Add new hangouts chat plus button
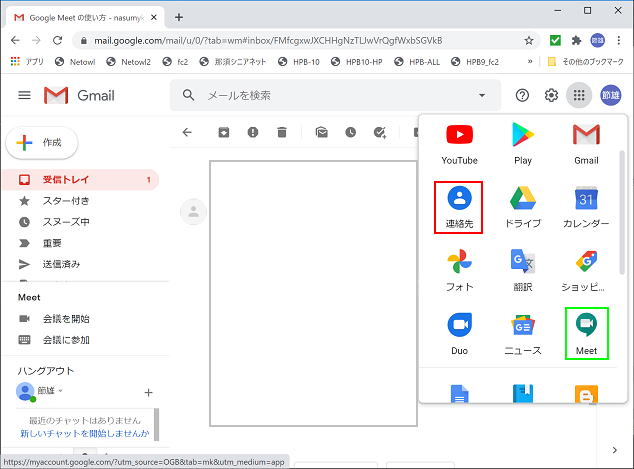Screen dimensions: 634x469 click(x=148, y=392)
